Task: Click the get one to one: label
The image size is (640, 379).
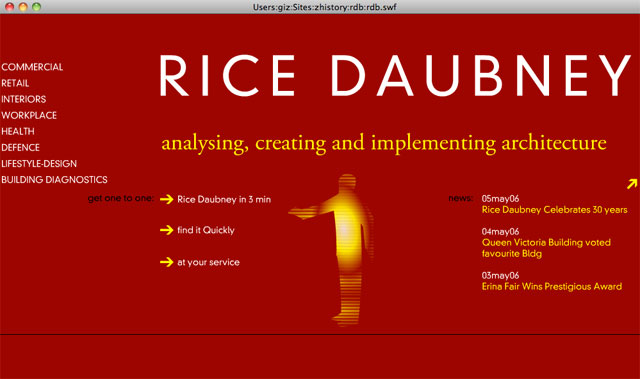Action: point(121,199)
